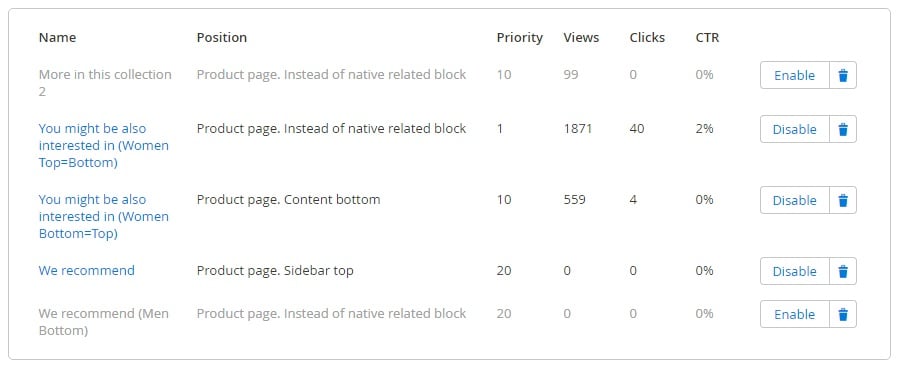
Task: Click the Views column header
Action: (582, 37)
